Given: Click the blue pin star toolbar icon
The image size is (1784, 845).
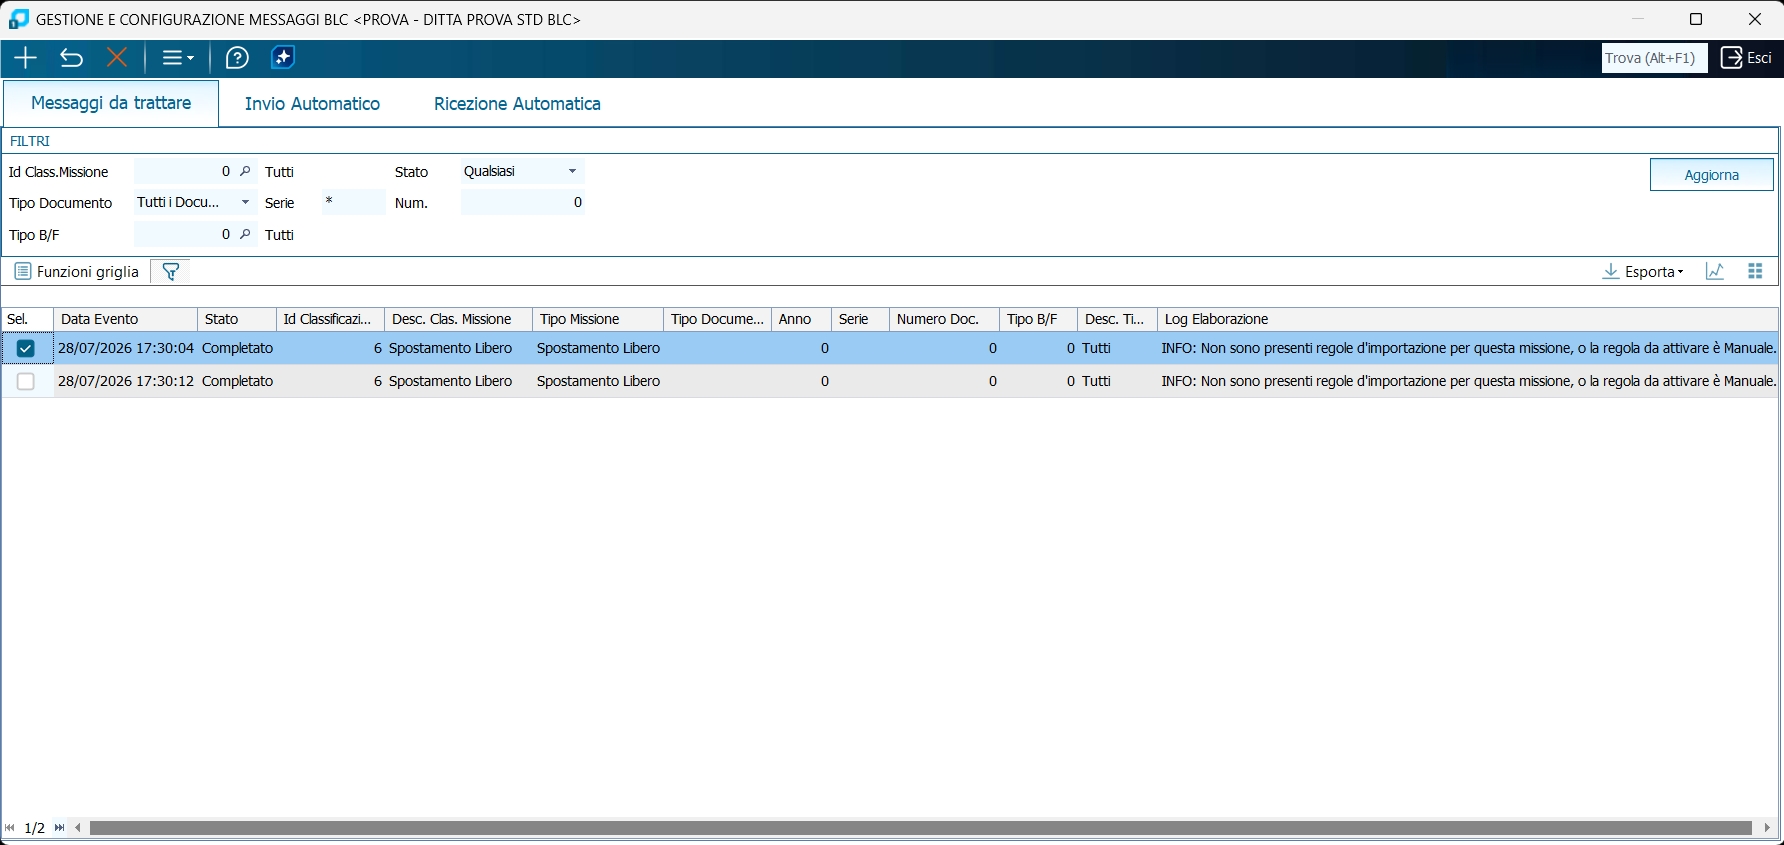Looking at the screenshot, I should (283, 58).
